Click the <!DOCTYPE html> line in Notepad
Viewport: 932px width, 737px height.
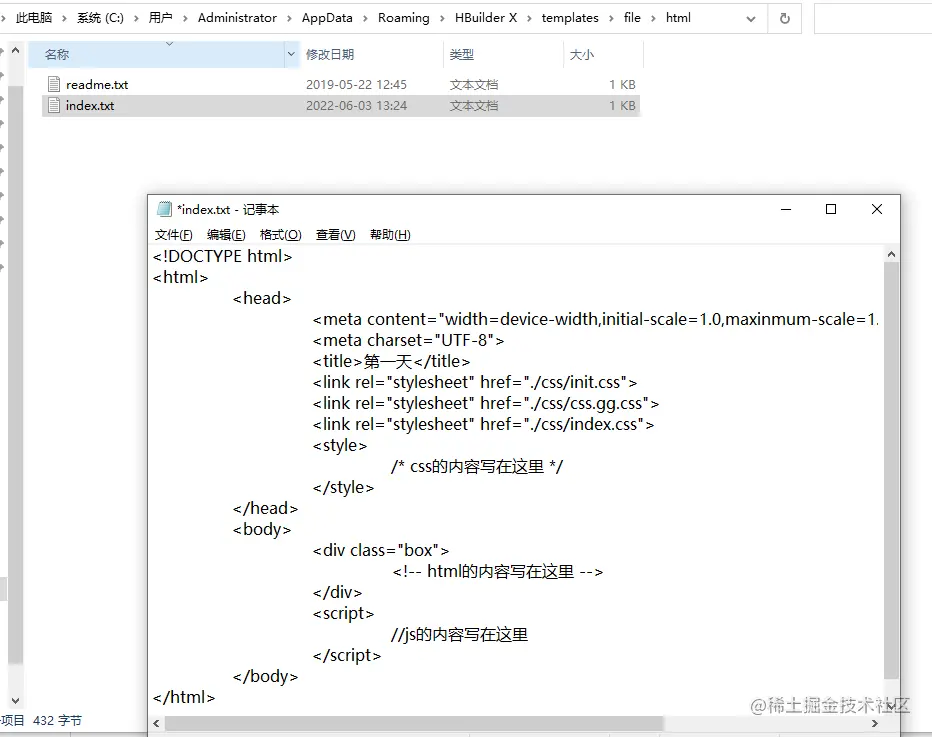222,257
